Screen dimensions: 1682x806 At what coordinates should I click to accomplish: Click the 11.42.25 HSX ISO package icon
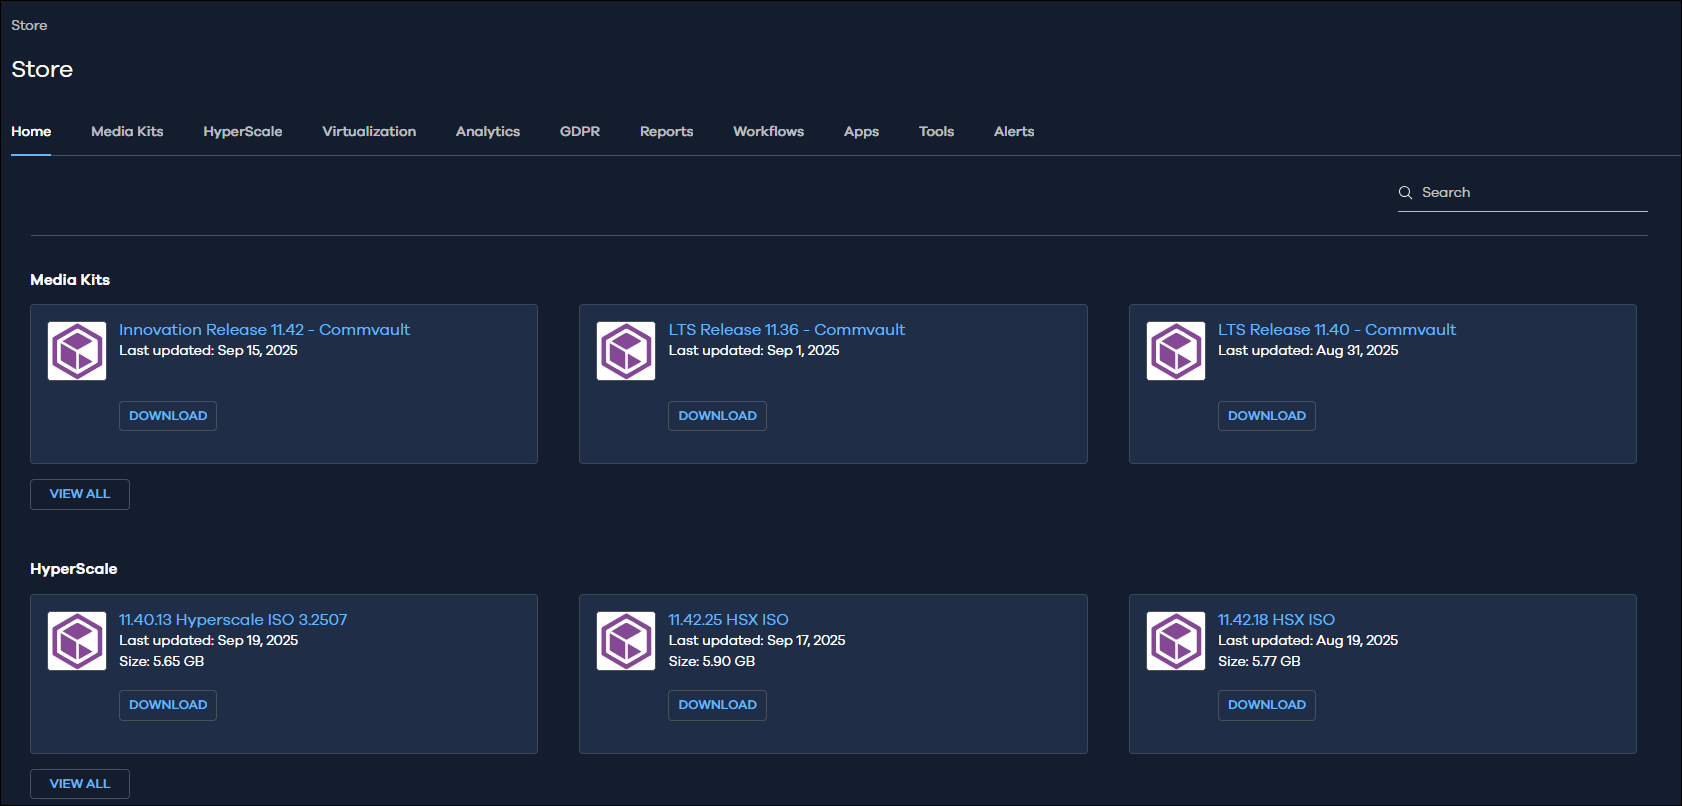pos(626,641)
